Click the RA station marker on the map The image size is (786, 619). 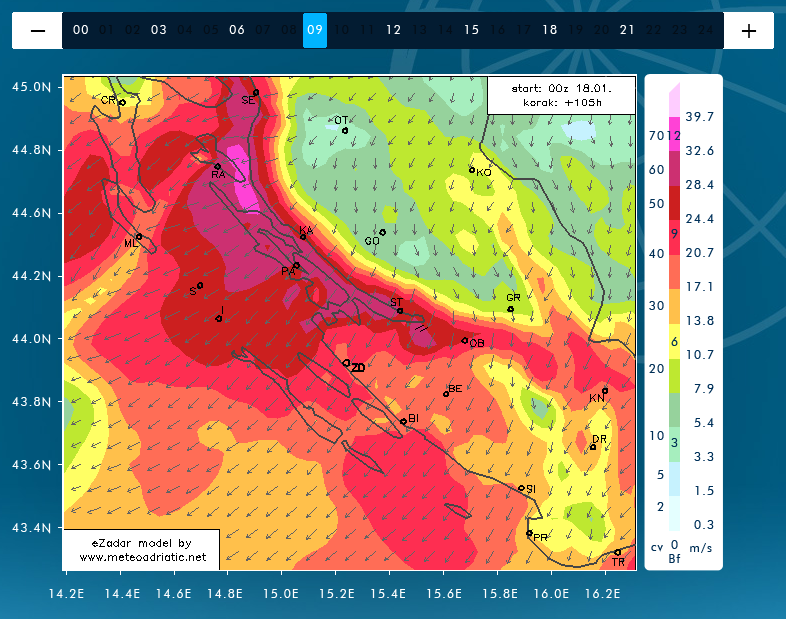pyautogui.click(x=218, y=166)
